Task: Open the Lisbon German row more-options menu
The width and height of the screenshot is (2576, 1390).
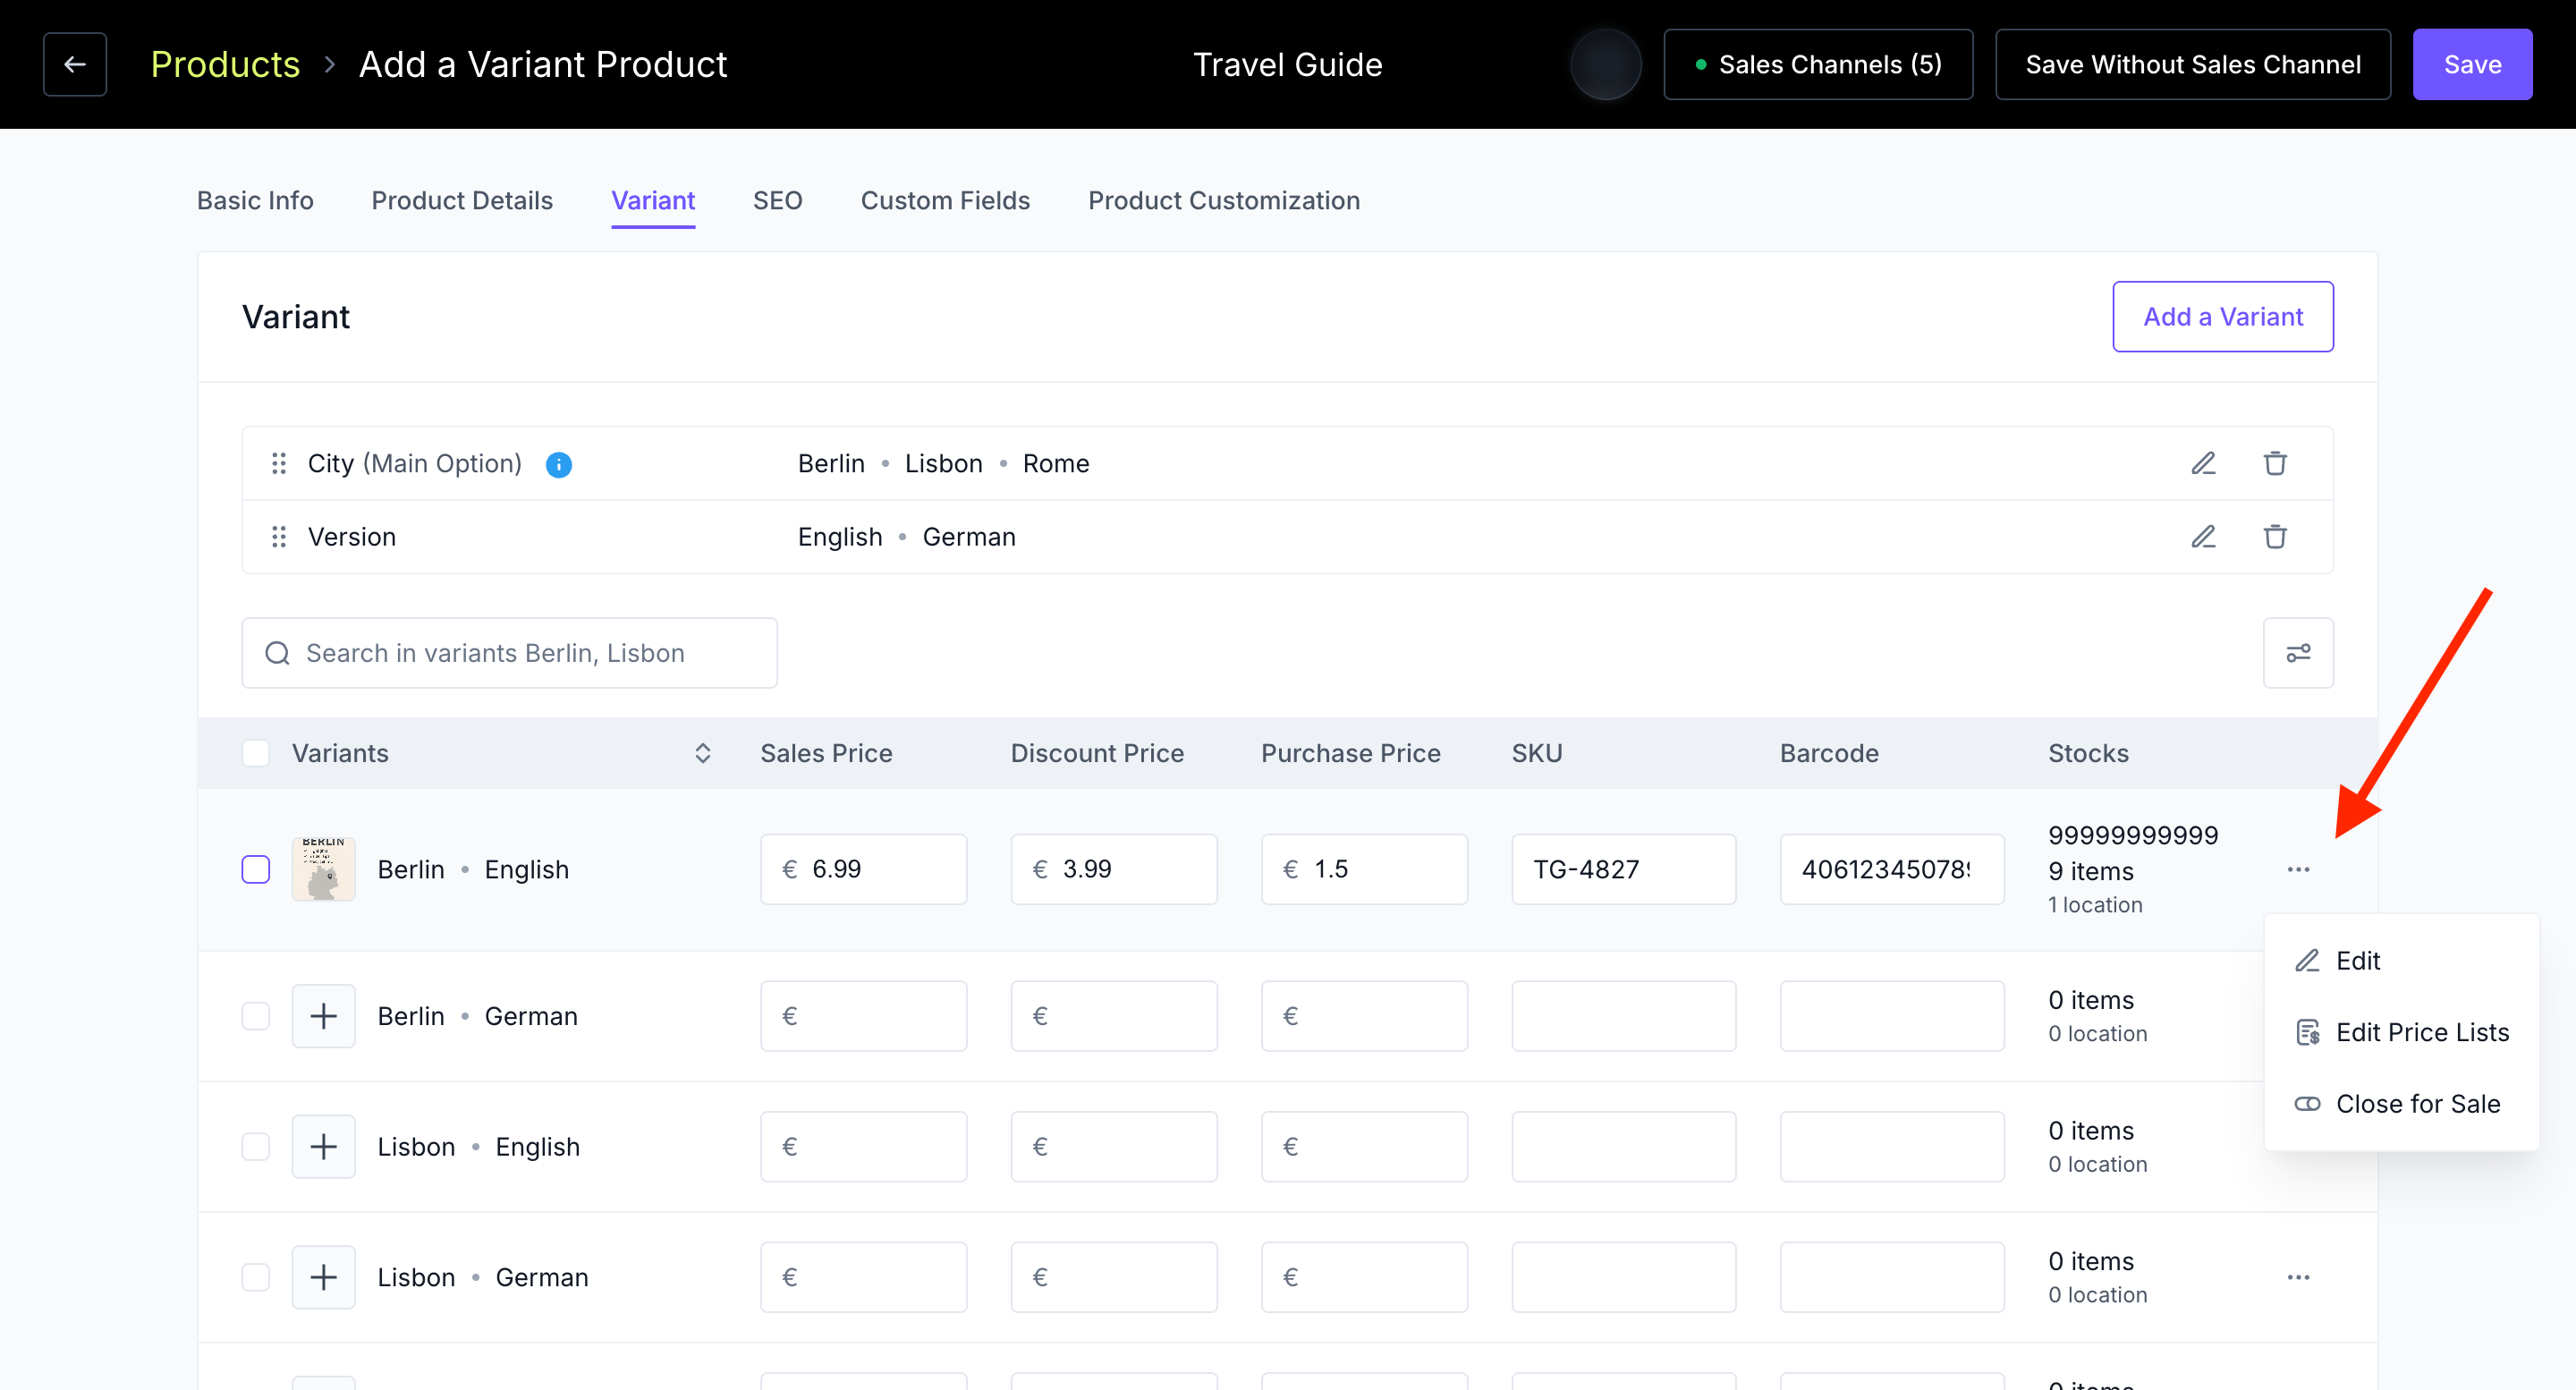Action: pos(2298,1277)
